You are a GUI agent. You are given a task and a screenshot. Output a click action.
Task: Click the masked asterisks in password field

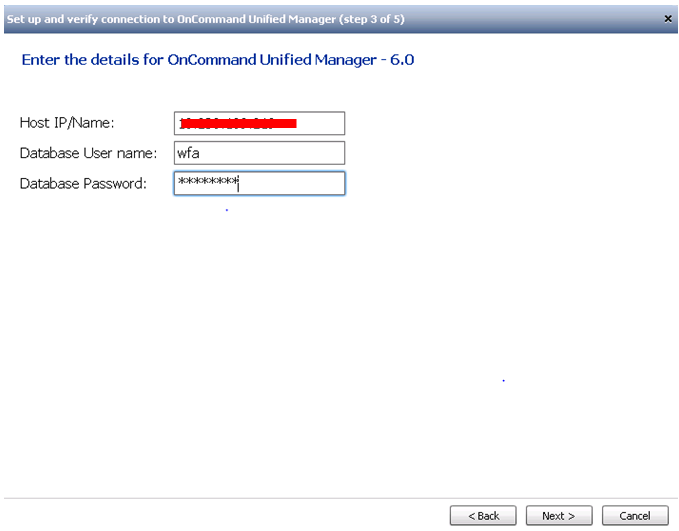(208, 181)
